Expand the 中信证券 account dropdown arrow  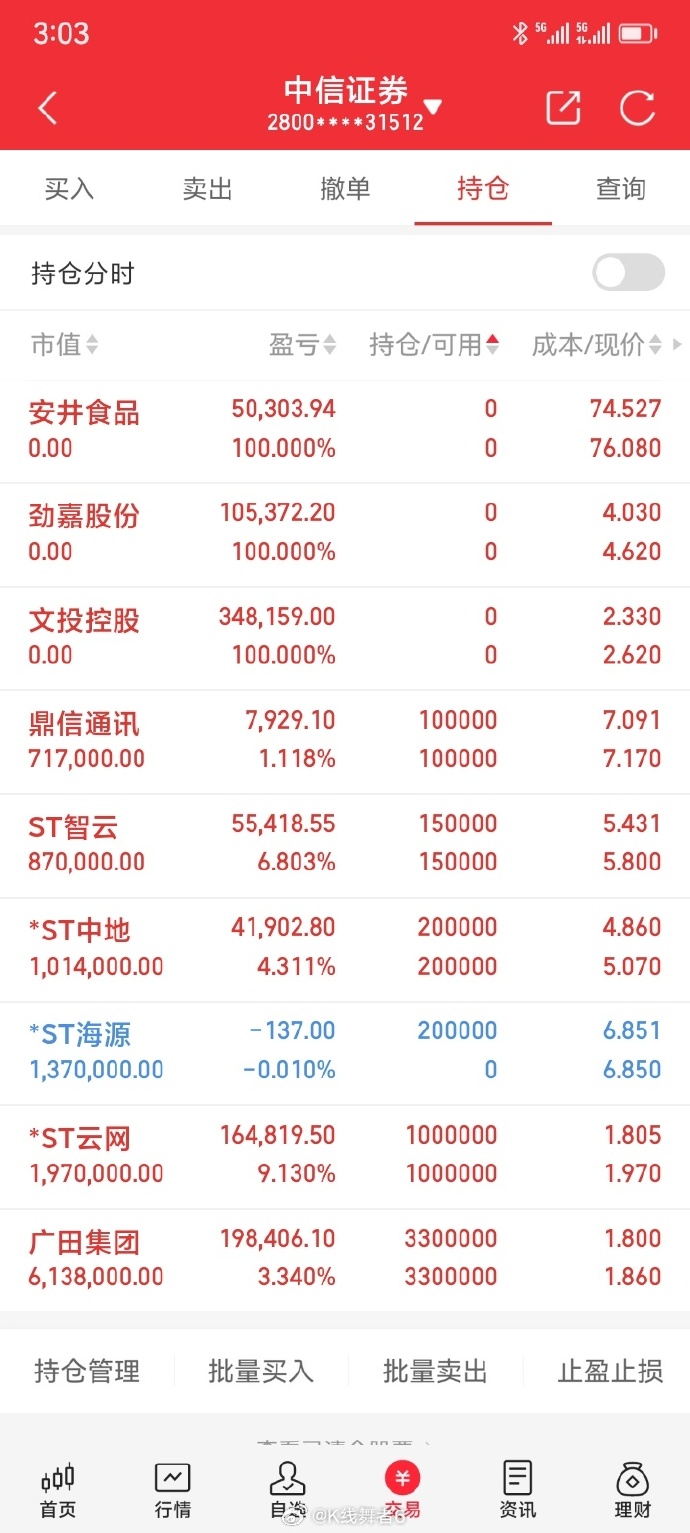433,107
